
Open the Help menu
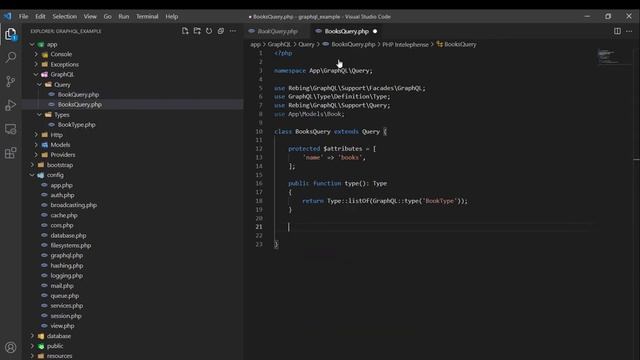(x=172, y=16)
